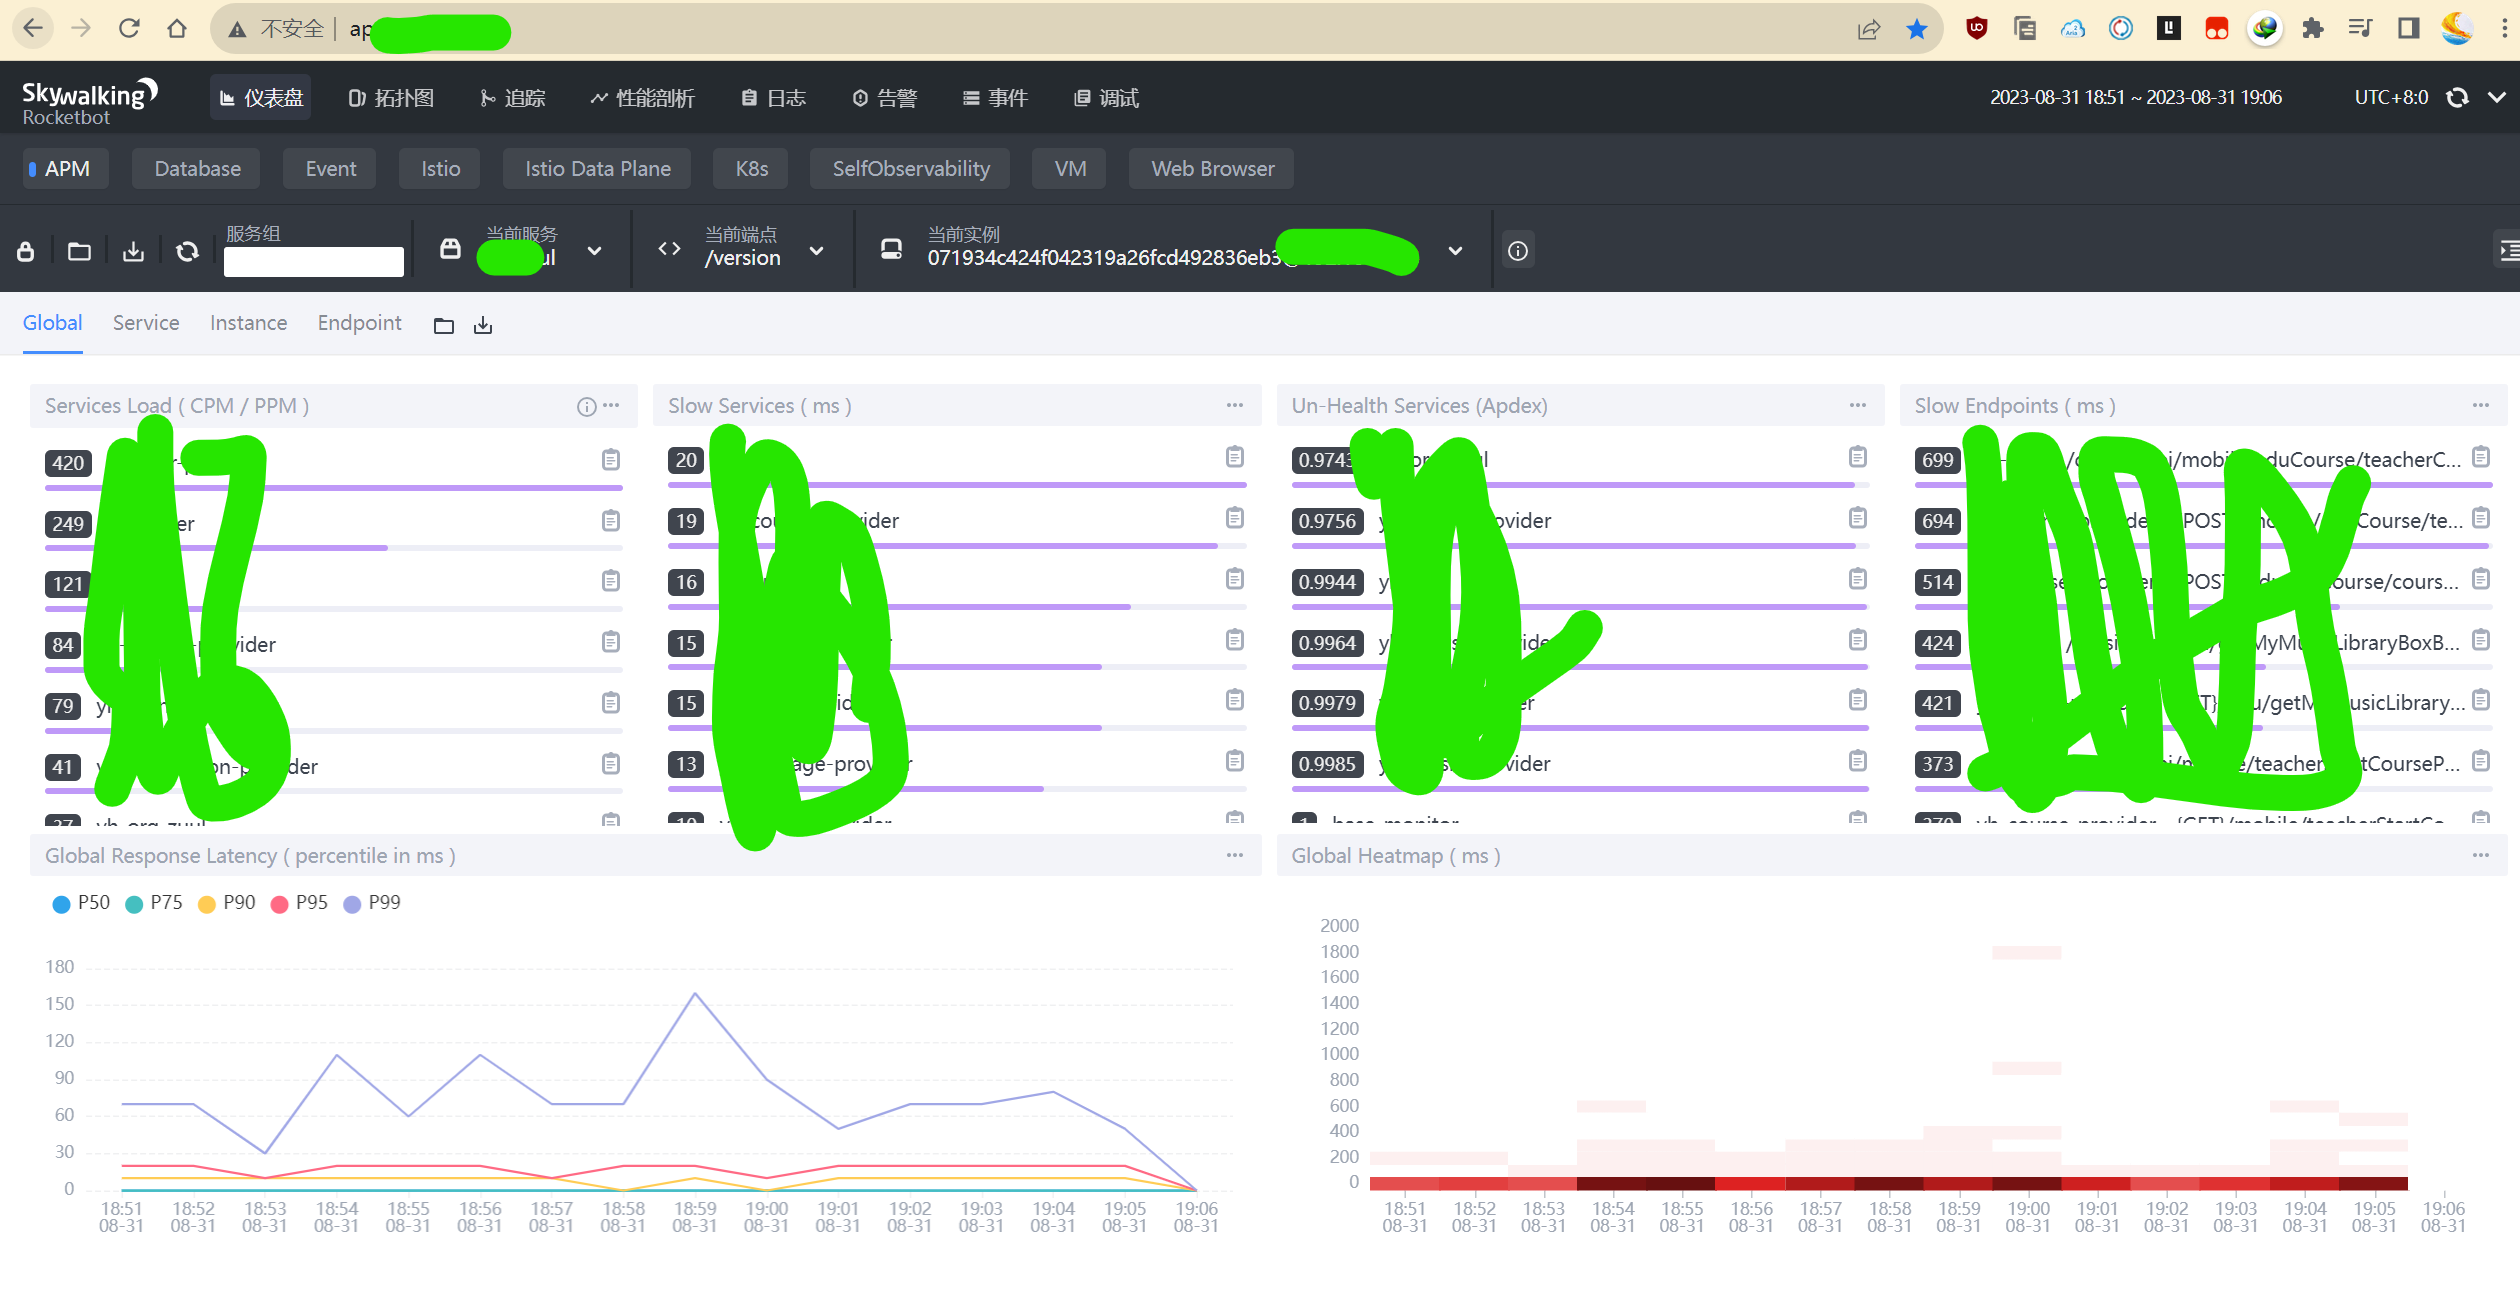Select the Web Browser dashboard group
Screen dimensions: 2520x1291
click(x=1212, y=169)
